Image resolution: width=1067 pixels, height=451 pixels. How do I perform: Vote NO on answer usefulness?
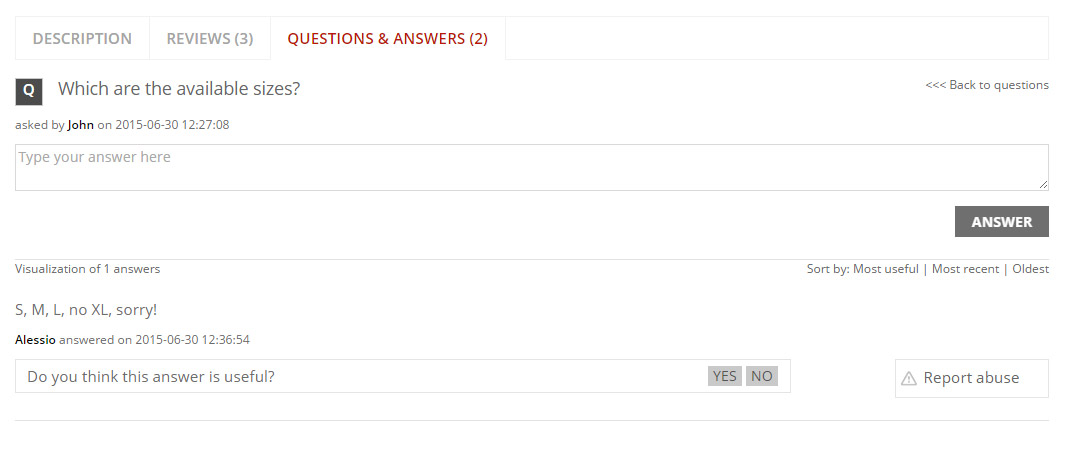click(x=762, y=376)
